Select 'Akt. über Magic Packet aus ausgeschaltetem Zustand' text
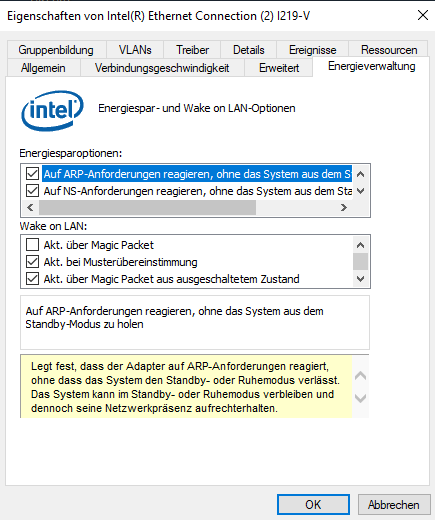 tap(171, 279)
